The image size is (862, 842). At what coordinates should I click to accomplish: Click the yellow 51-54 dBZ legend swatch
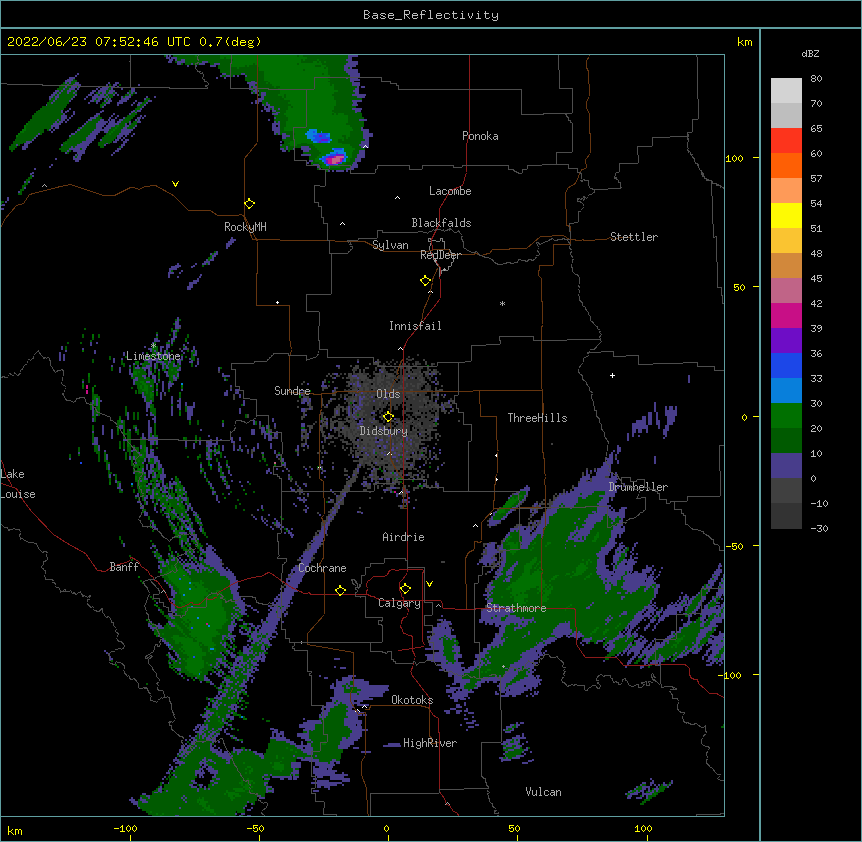[786, 215]
